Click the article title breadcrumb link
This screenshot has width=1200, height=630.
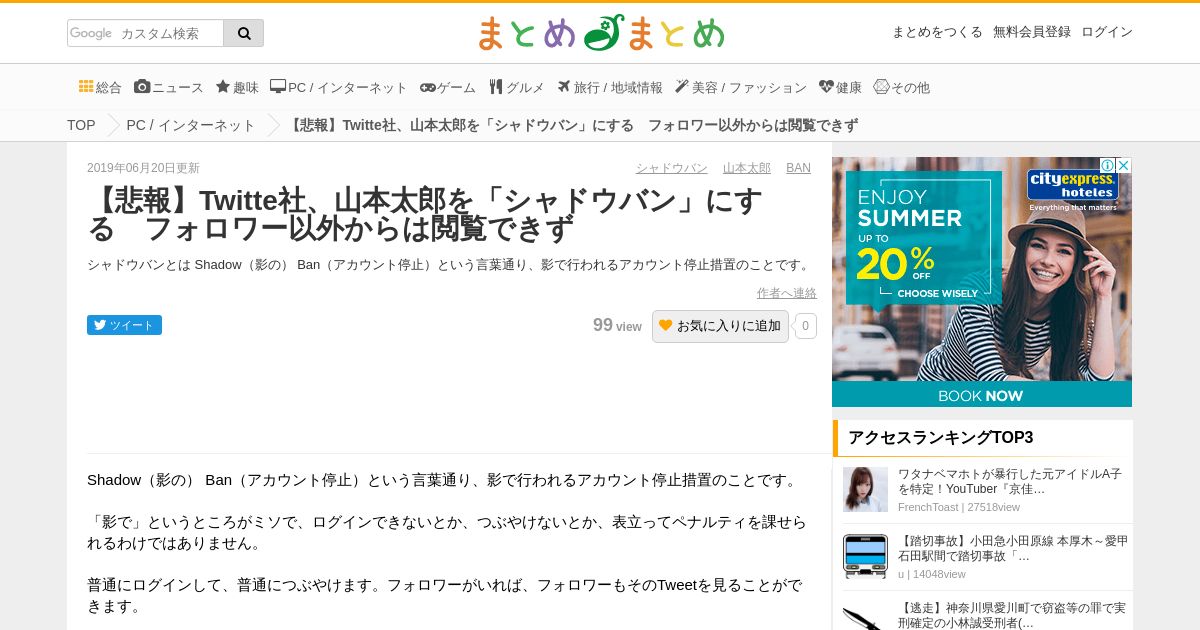(x=573, y=125)
